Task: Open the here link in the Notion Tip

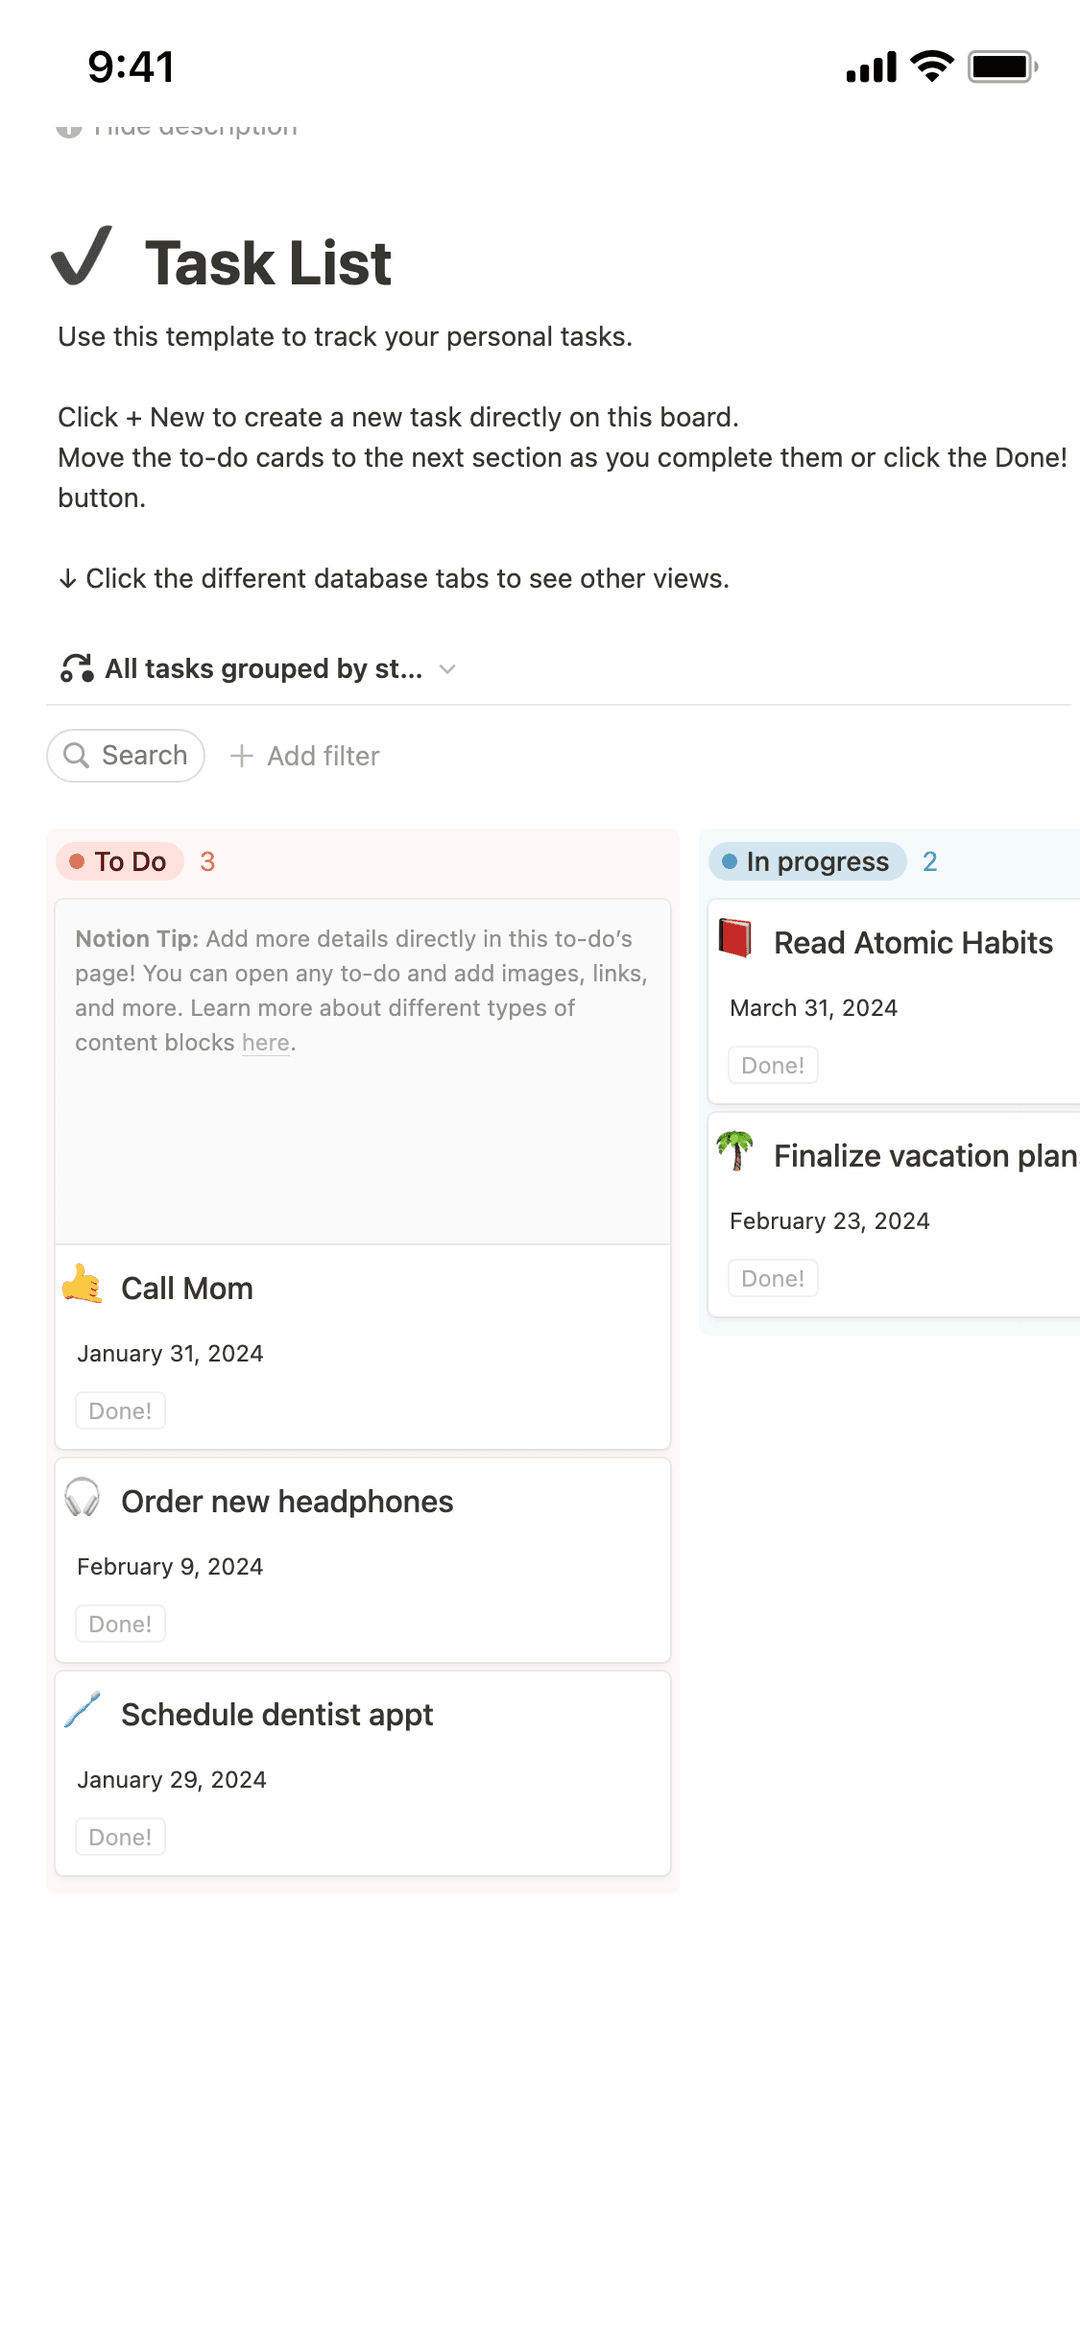Action: 264,1042
